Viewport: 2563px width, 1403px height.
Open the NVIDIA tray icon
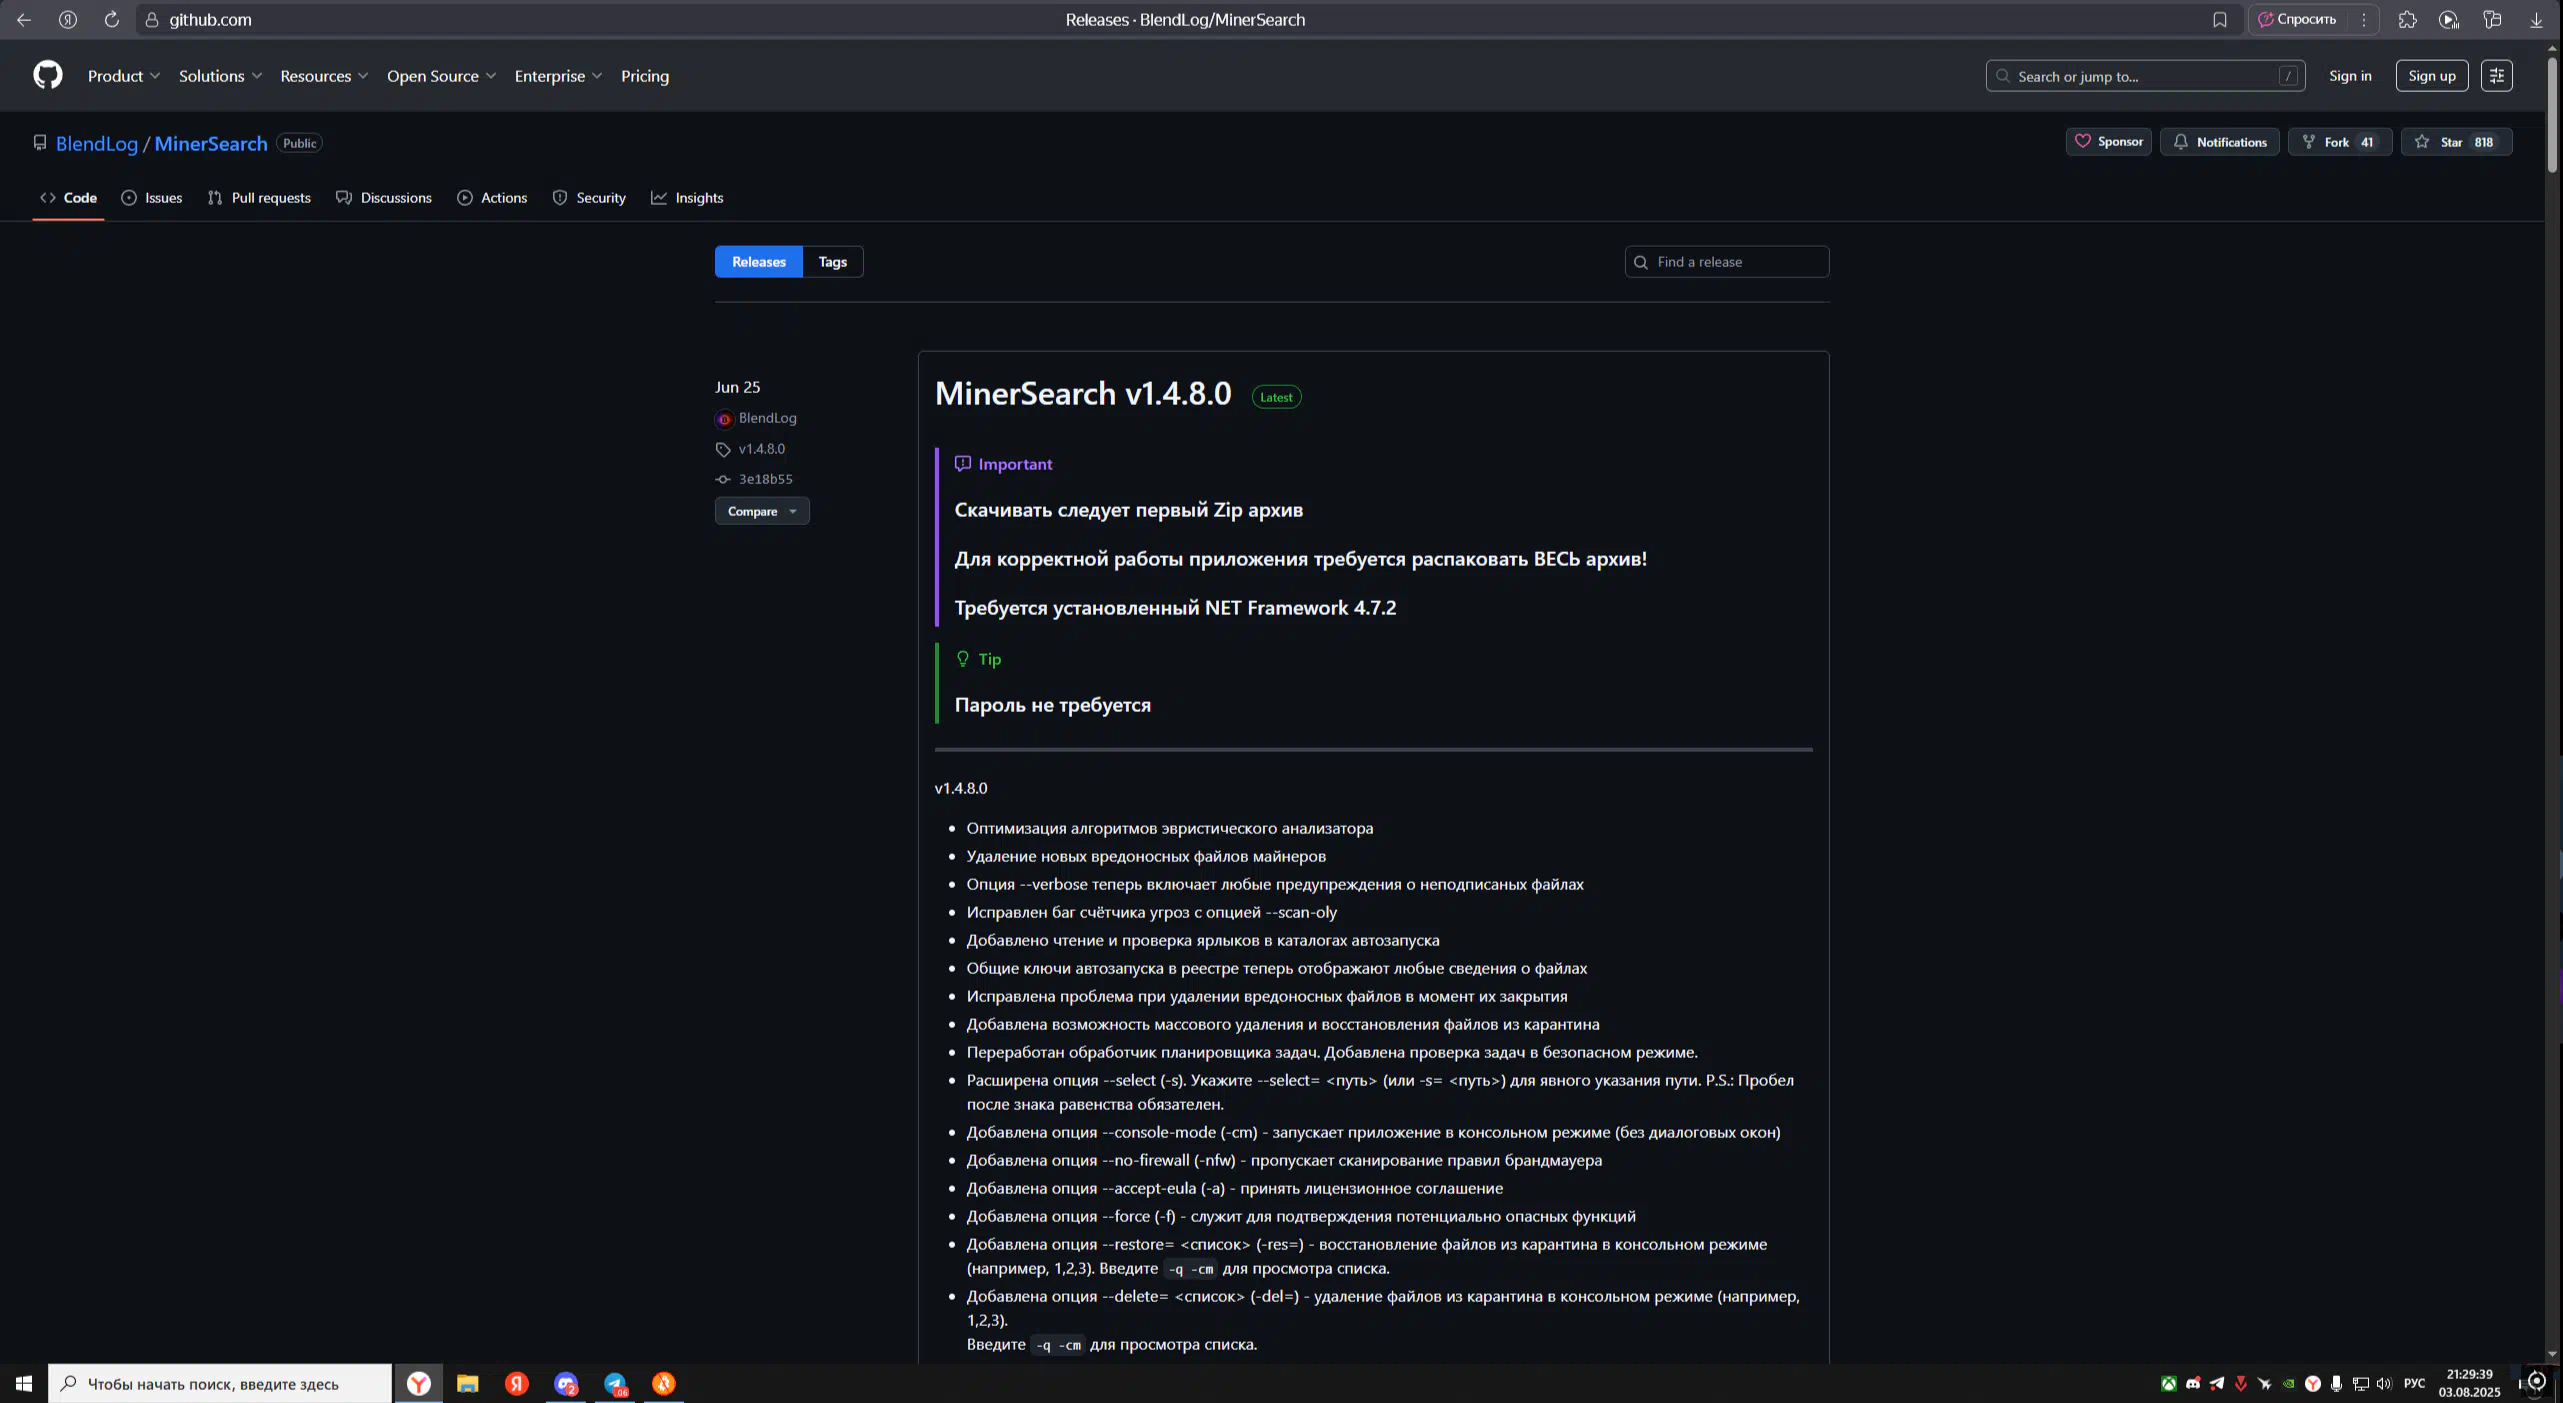click(x=2288, y=1384)
